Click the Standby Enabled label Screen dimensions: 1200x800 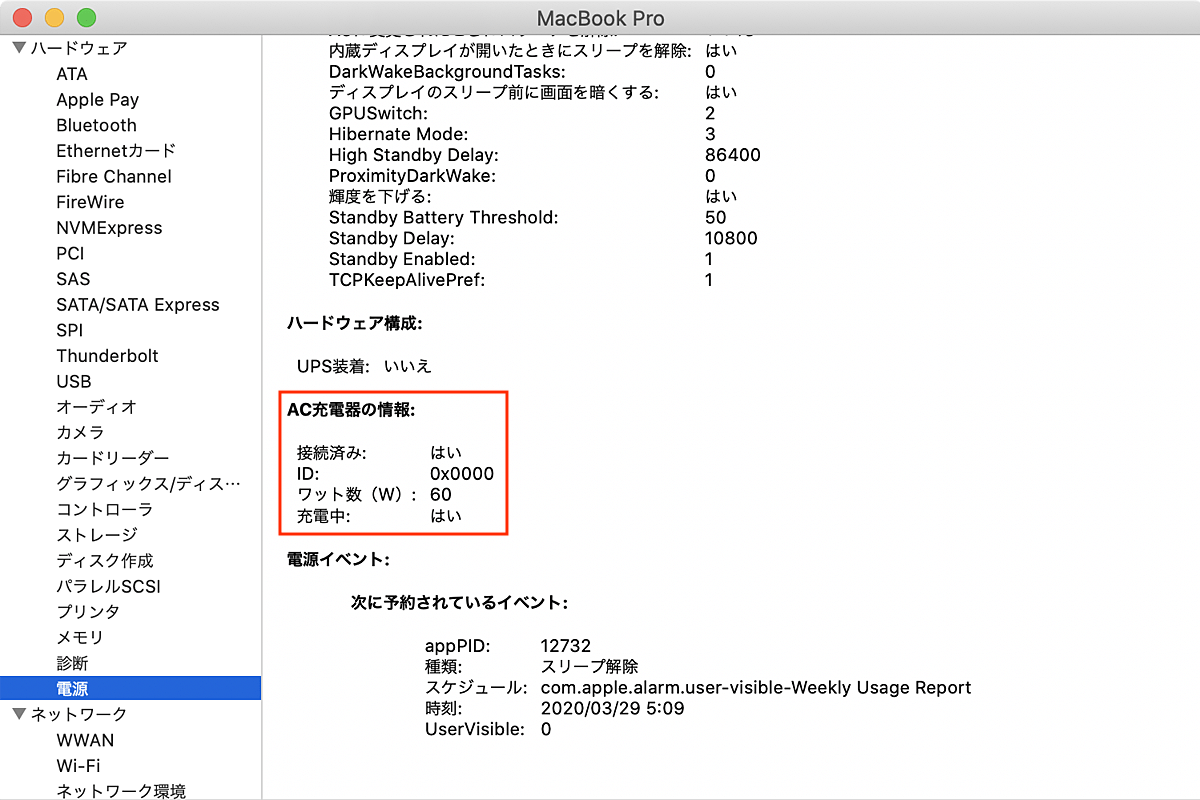[x=402, y=259]
